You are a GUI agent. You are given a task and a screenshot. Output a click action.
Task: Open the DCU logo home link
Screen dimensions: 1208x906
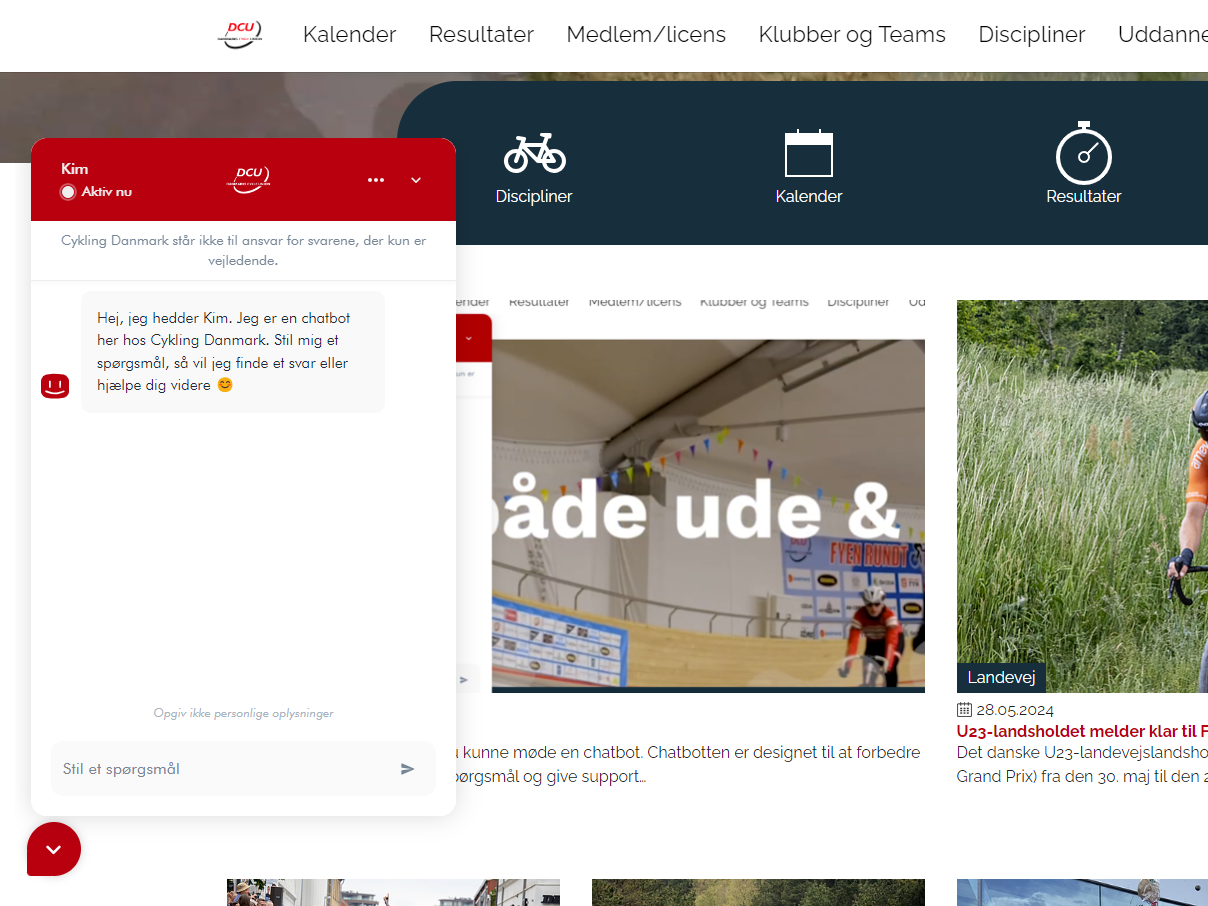click(x=240, y=35)
